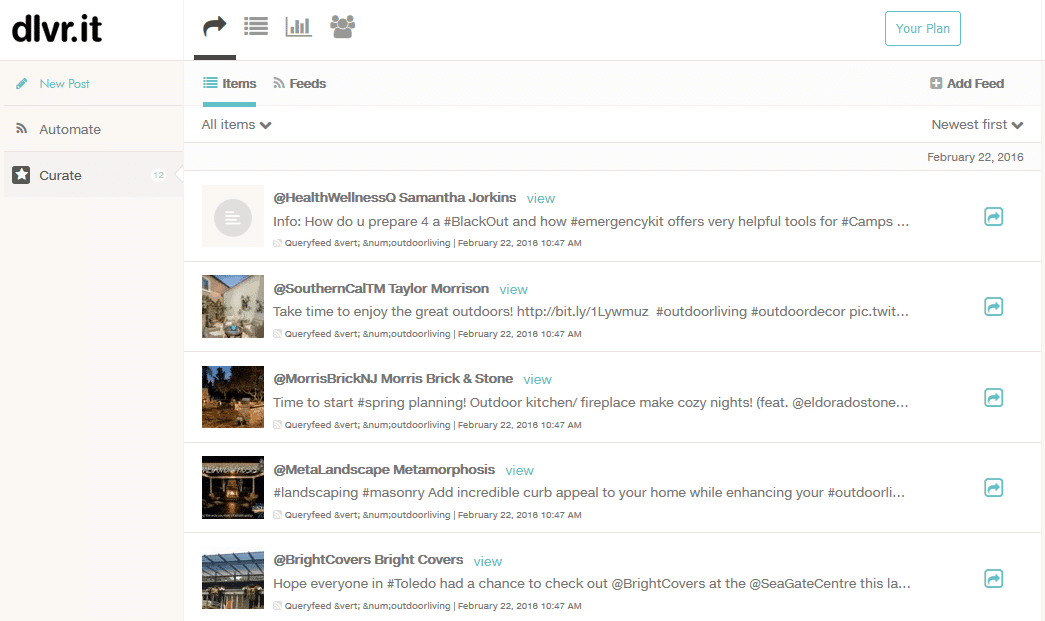Image resolution: width=1045 pixels, height=621 pixels.
Task: Select the Curate star icon
Action: (x=20, y=175)
